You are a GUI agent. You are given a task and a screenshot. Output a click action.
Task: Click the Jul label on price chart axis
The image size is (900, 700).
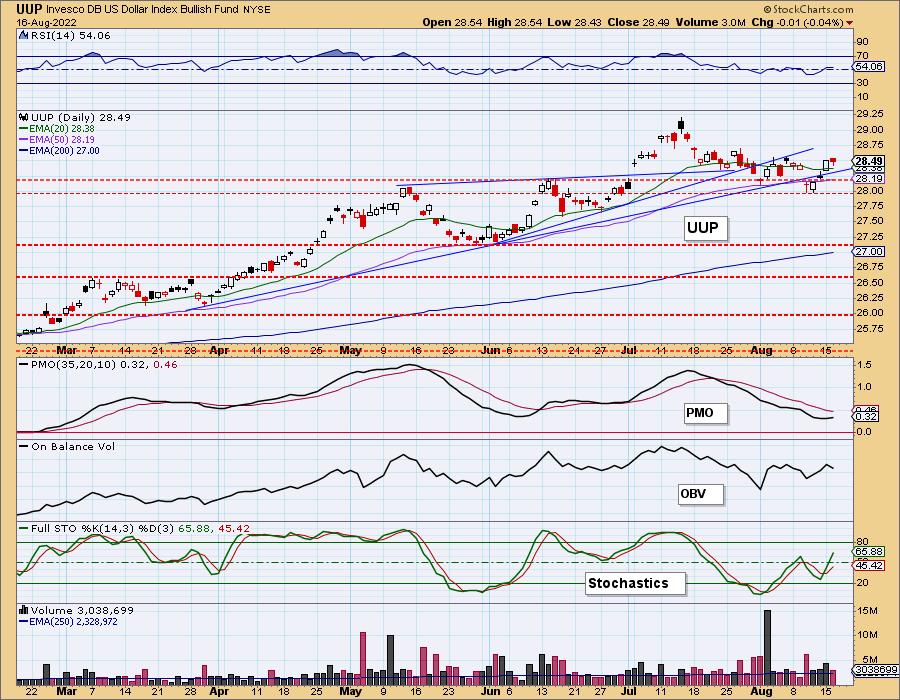coord(629,350)
